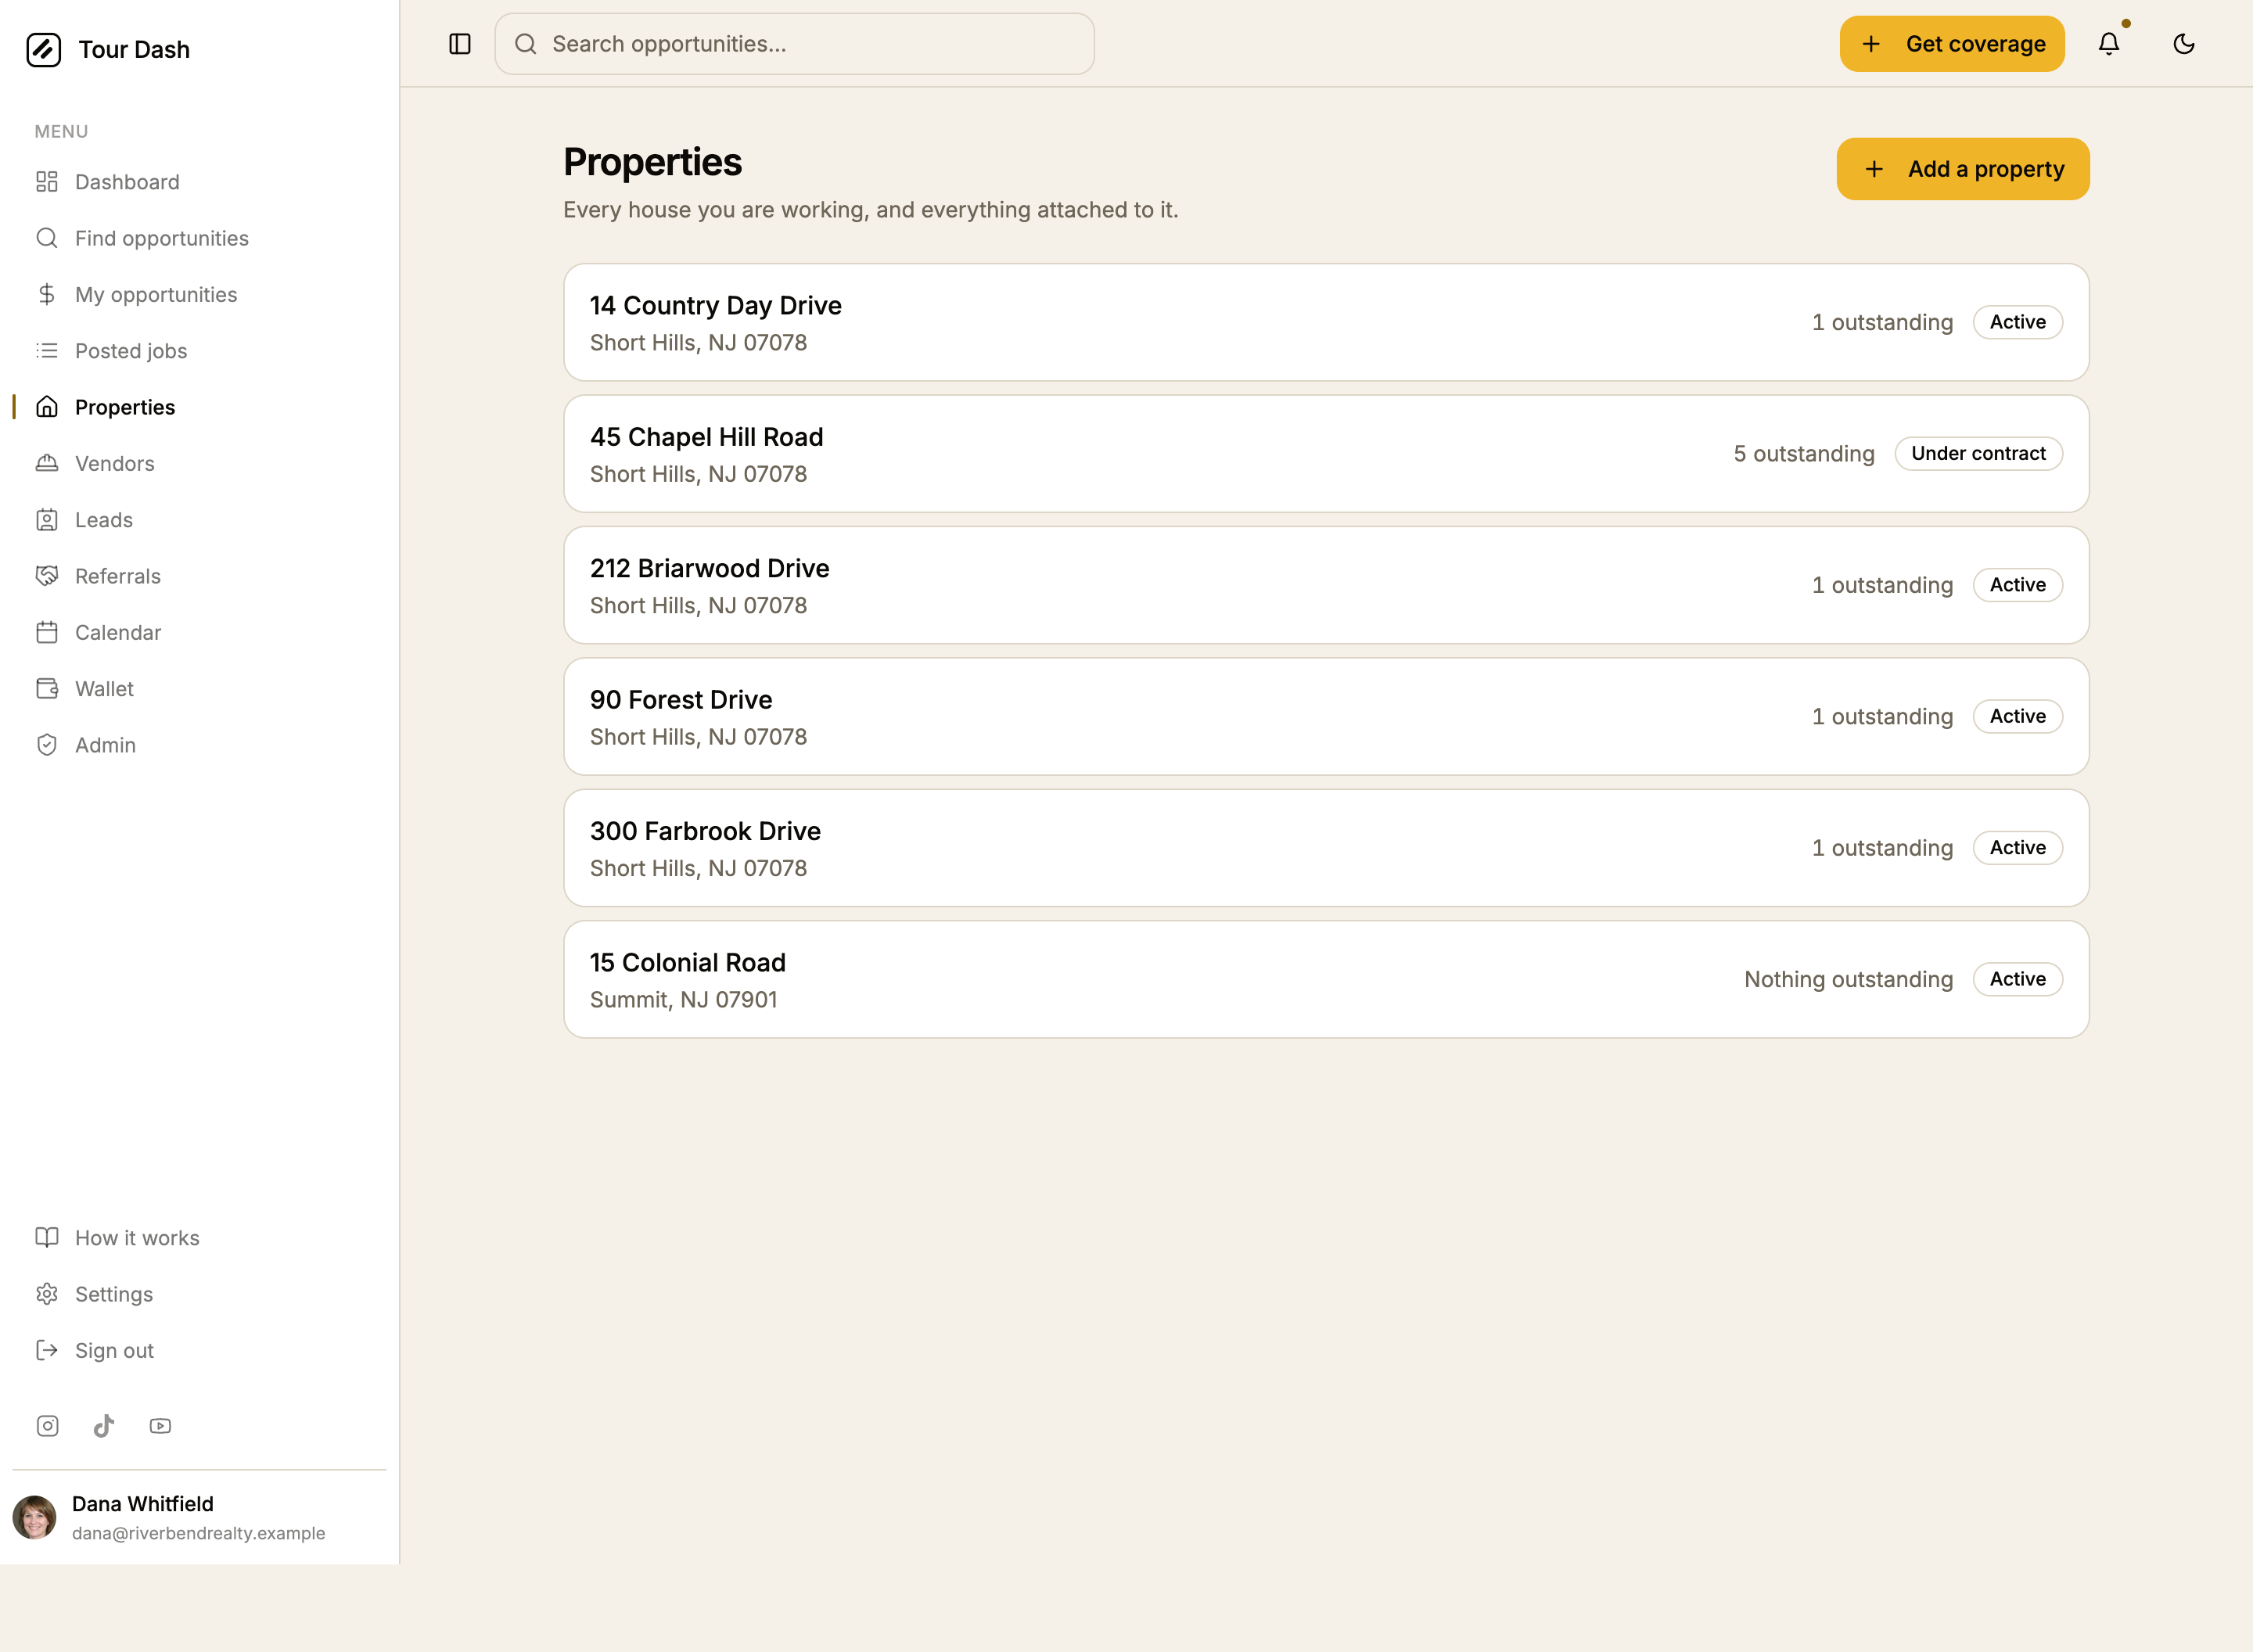The height and width of the screenshot is (1652, 2253).
Task: Open the TikTok icon link
Action: pos(104,1426)
